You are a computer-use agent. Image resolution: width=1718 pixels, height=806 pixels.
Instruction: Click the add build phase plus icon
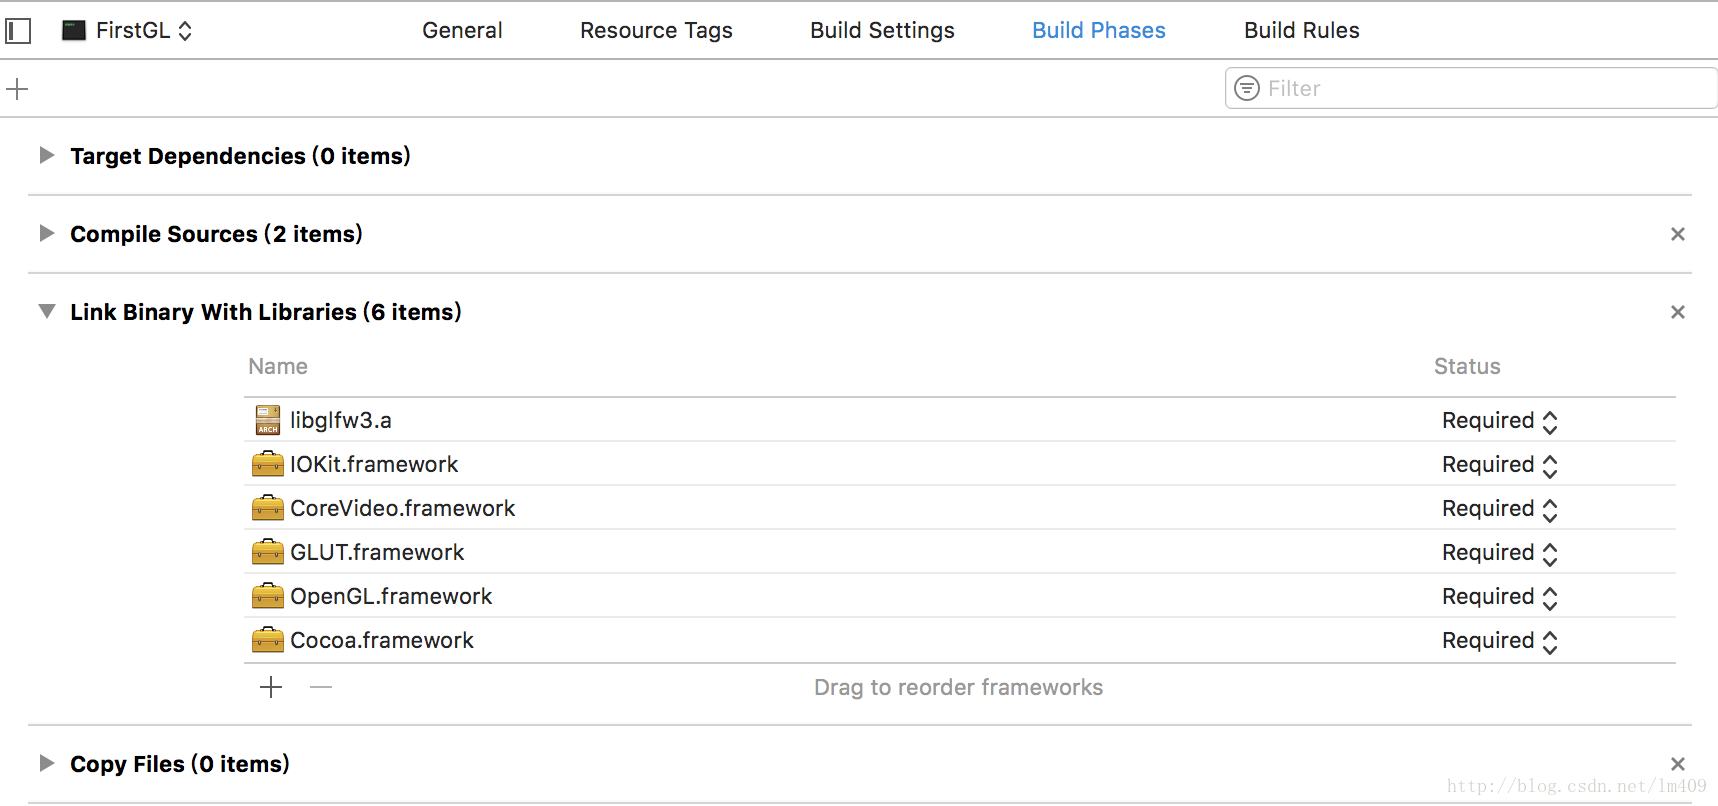(x=17, y=89)
